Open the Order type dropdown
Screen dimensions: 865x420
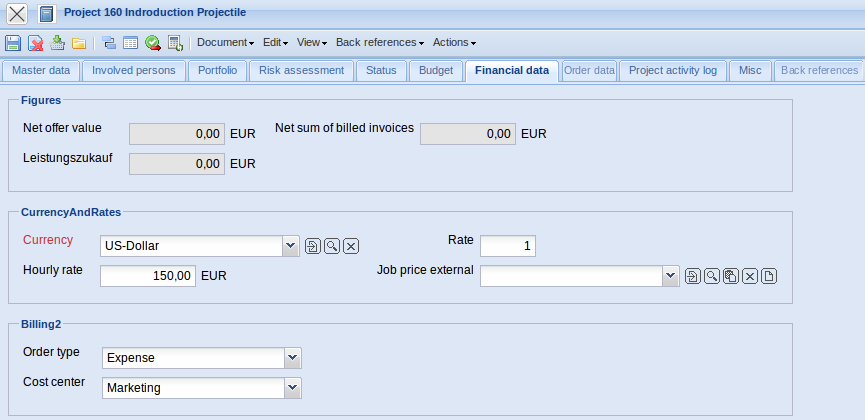(x=291, y=357)
